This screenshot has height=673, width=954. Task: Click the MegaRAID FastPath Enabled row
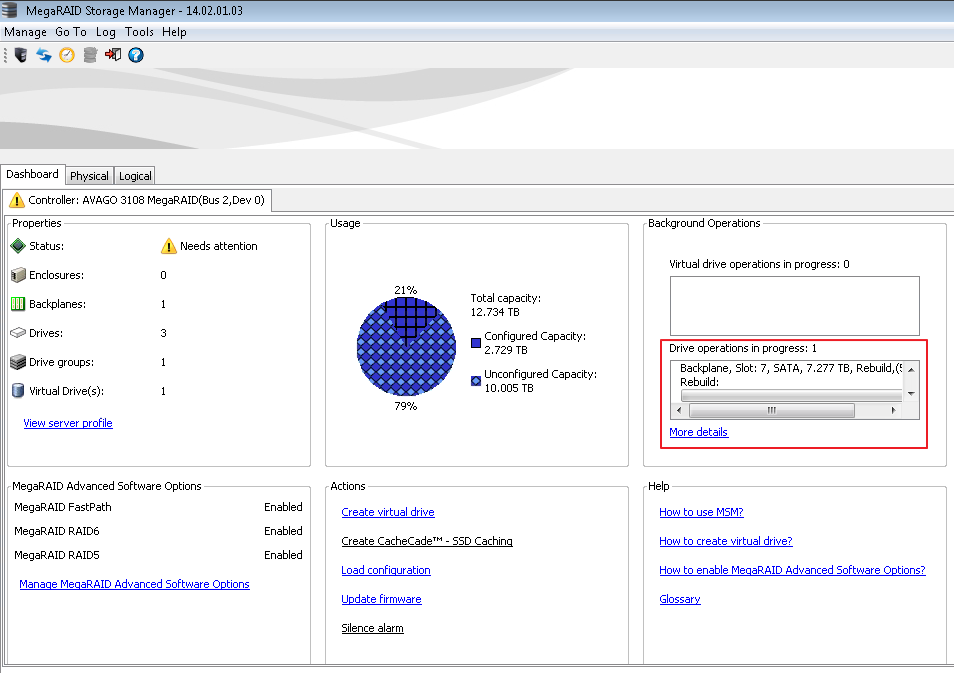[x=158, y=507]
